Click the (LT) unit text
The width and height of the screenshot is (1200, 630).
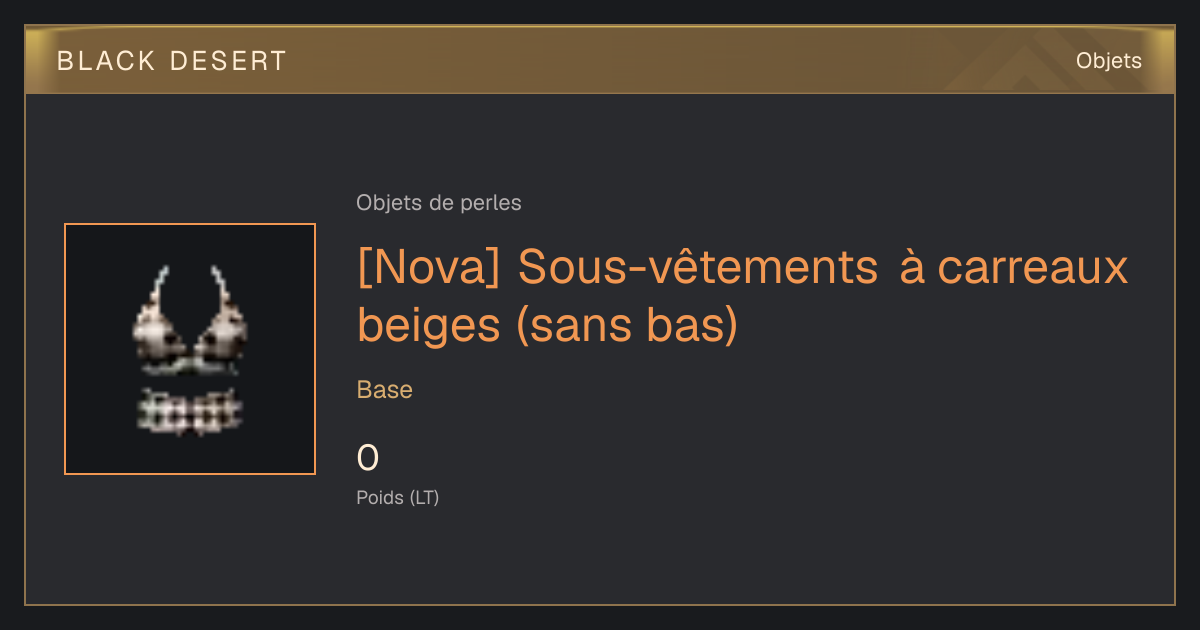tap(423, 497)
